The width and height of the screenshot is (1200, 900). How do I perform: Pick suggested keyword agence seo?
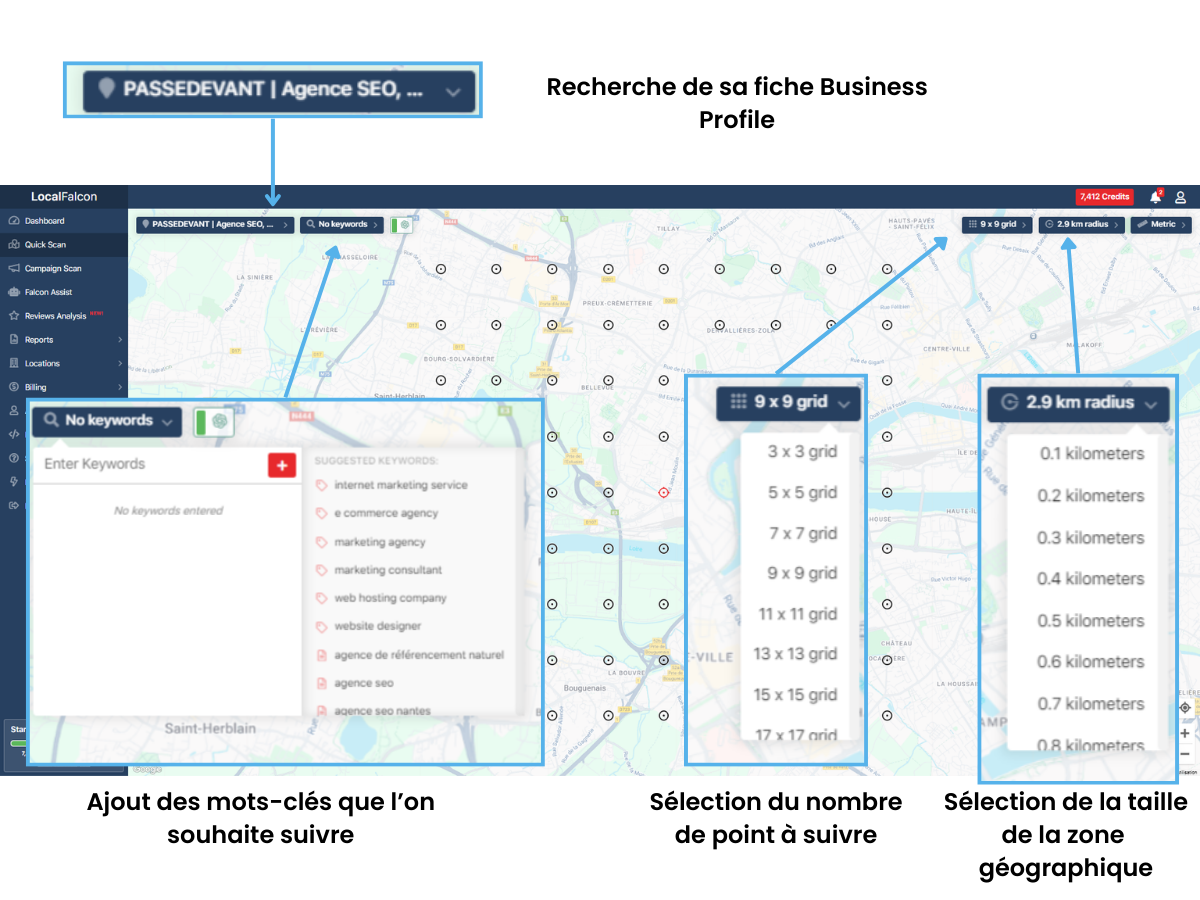click(363, 683)
